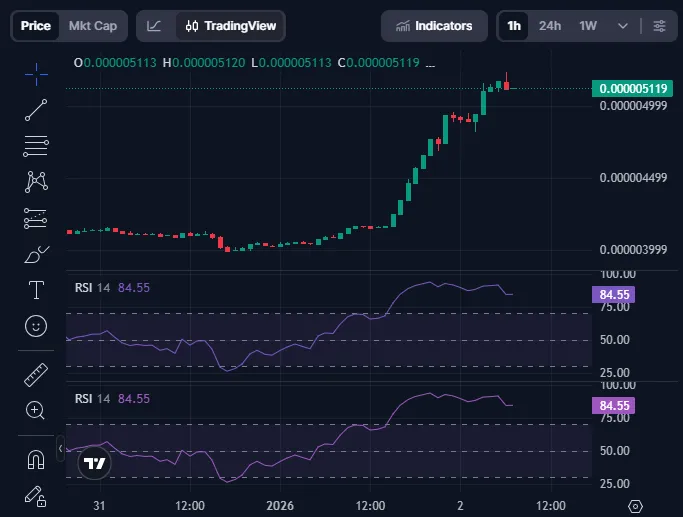Image resolution: width=683 pixels, height=517 pixels.
Task: Select the 24h timeframe
Action: coord(550,26)
